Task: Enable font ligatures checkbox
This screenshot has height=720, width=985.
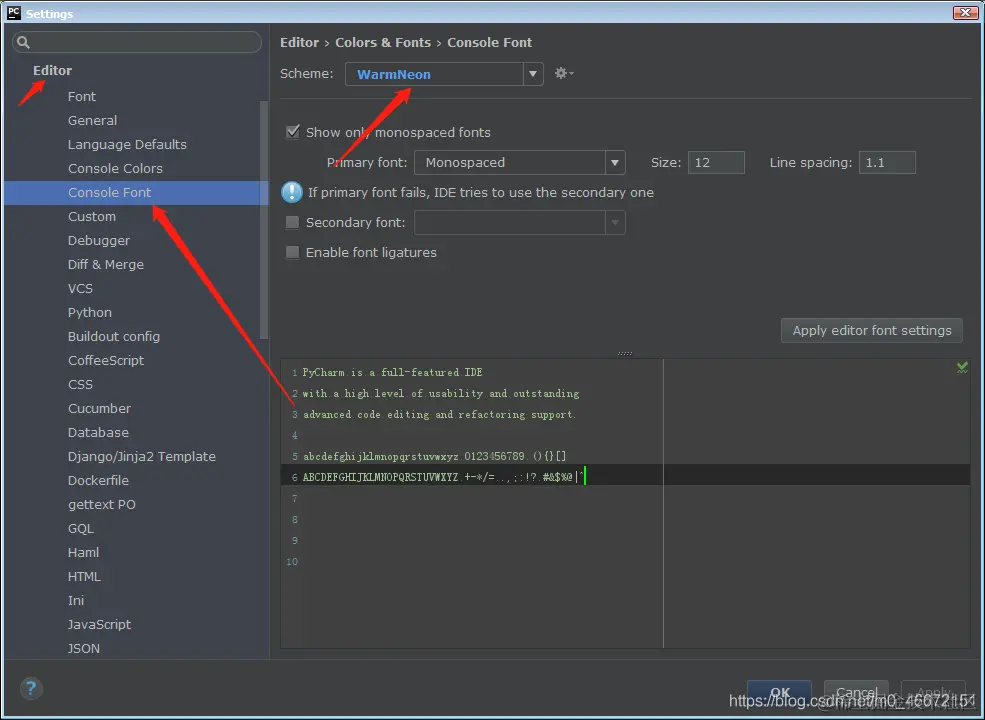Action: coord(292,252)
